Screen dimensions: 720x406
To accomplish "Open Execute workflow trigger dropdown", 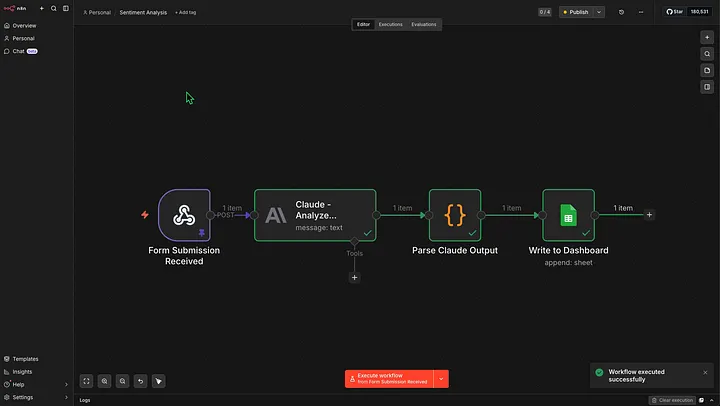I will coord(441,379).
